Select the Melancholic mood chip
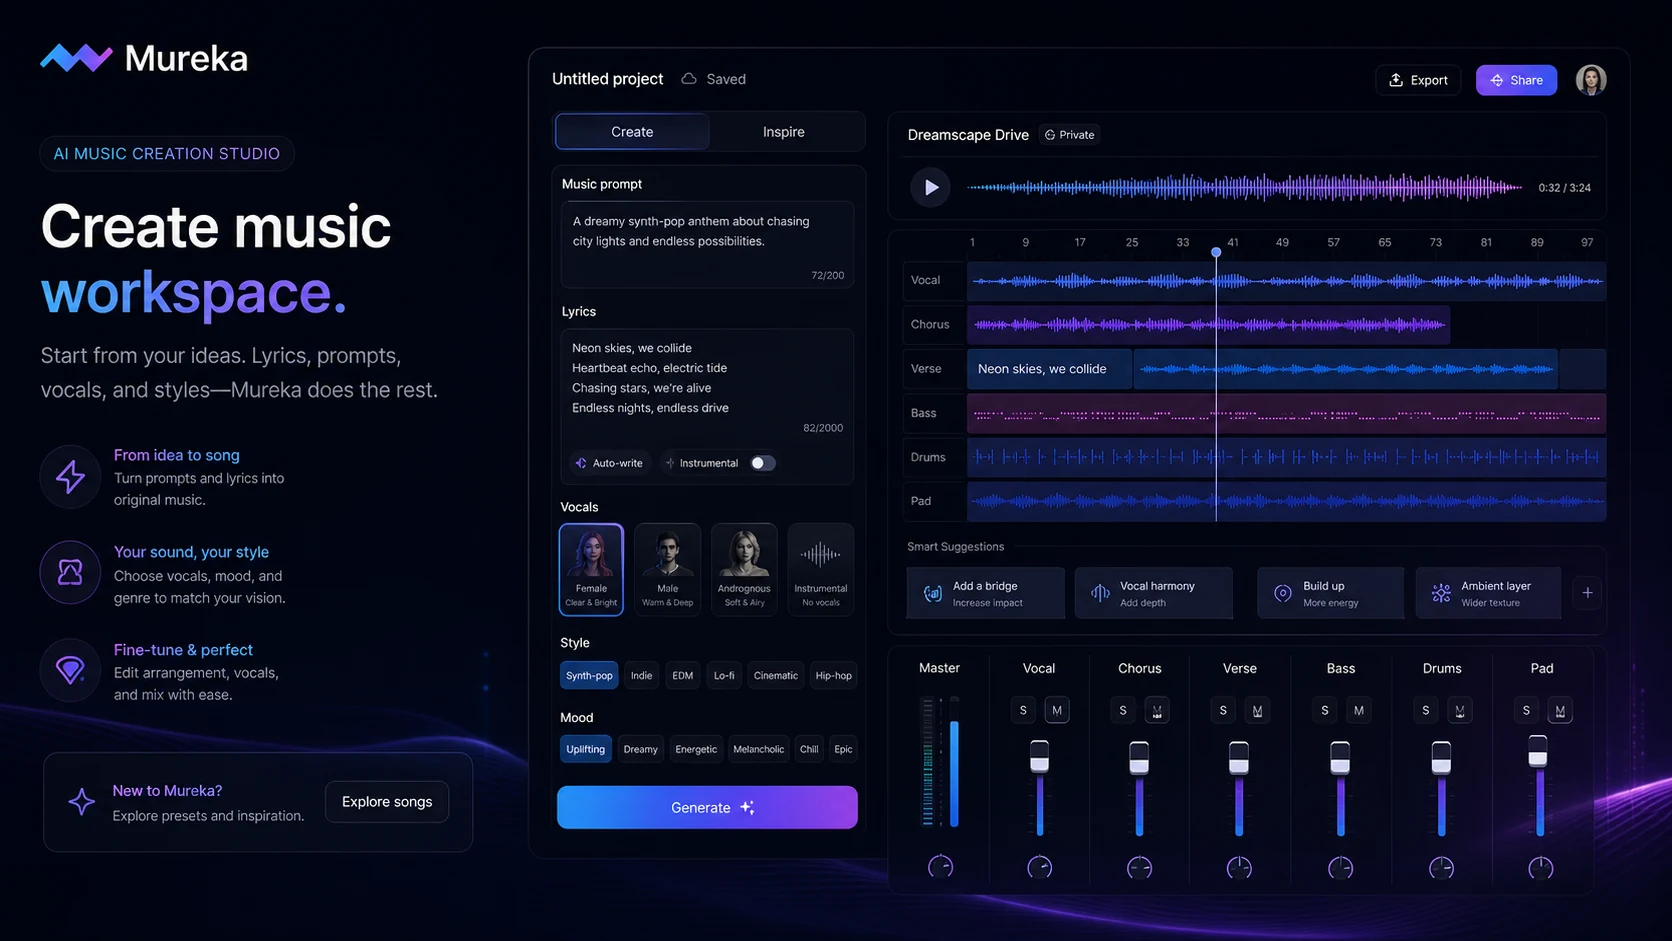The width and height of the screenshot is (1672, 941). (x=758, y=749)
